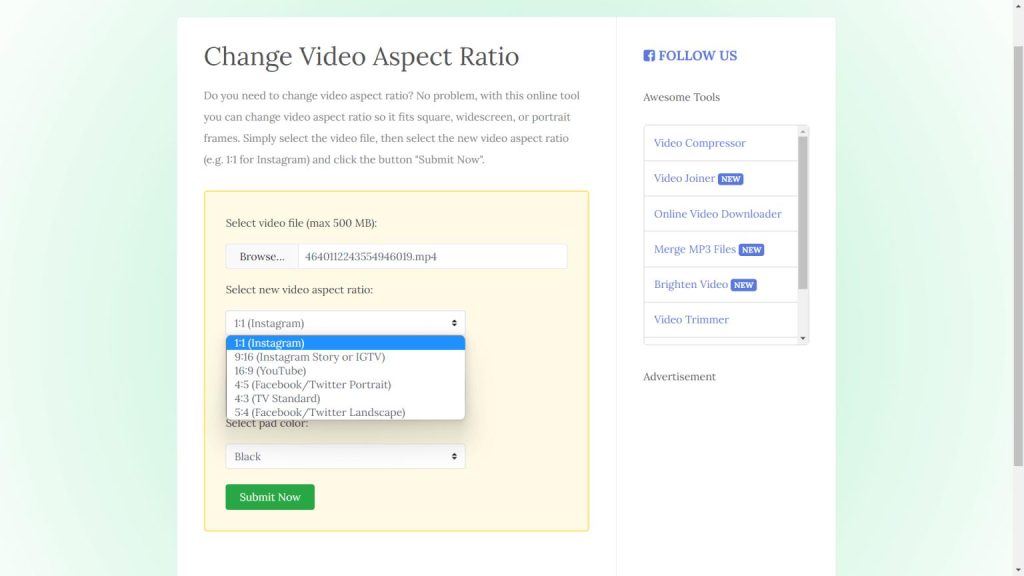This screenshot has height=576, width=1024.
Task: Click the NEW badge beside Video Joiner
Action: click(x=731, y=178)
